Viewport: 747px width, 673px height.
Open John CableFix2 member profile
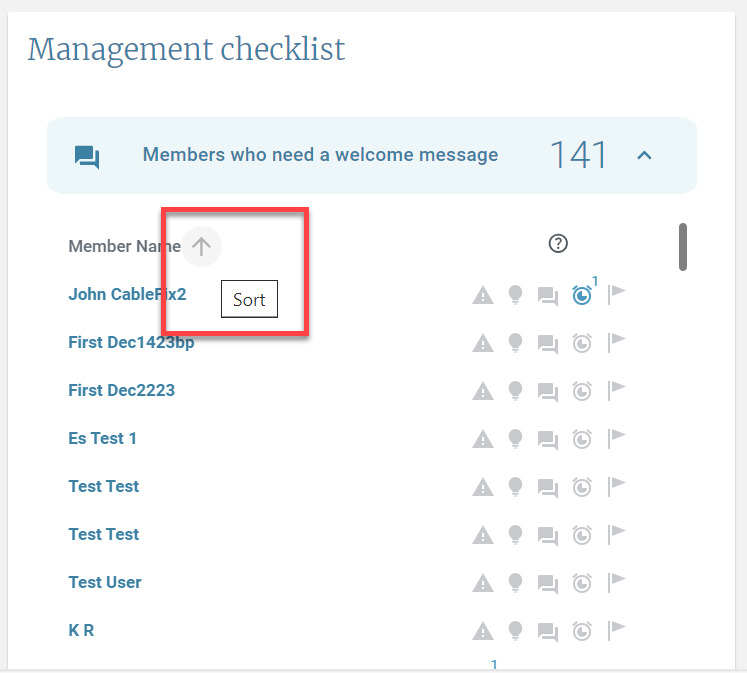pyautogui.click(x=127, y=294)
